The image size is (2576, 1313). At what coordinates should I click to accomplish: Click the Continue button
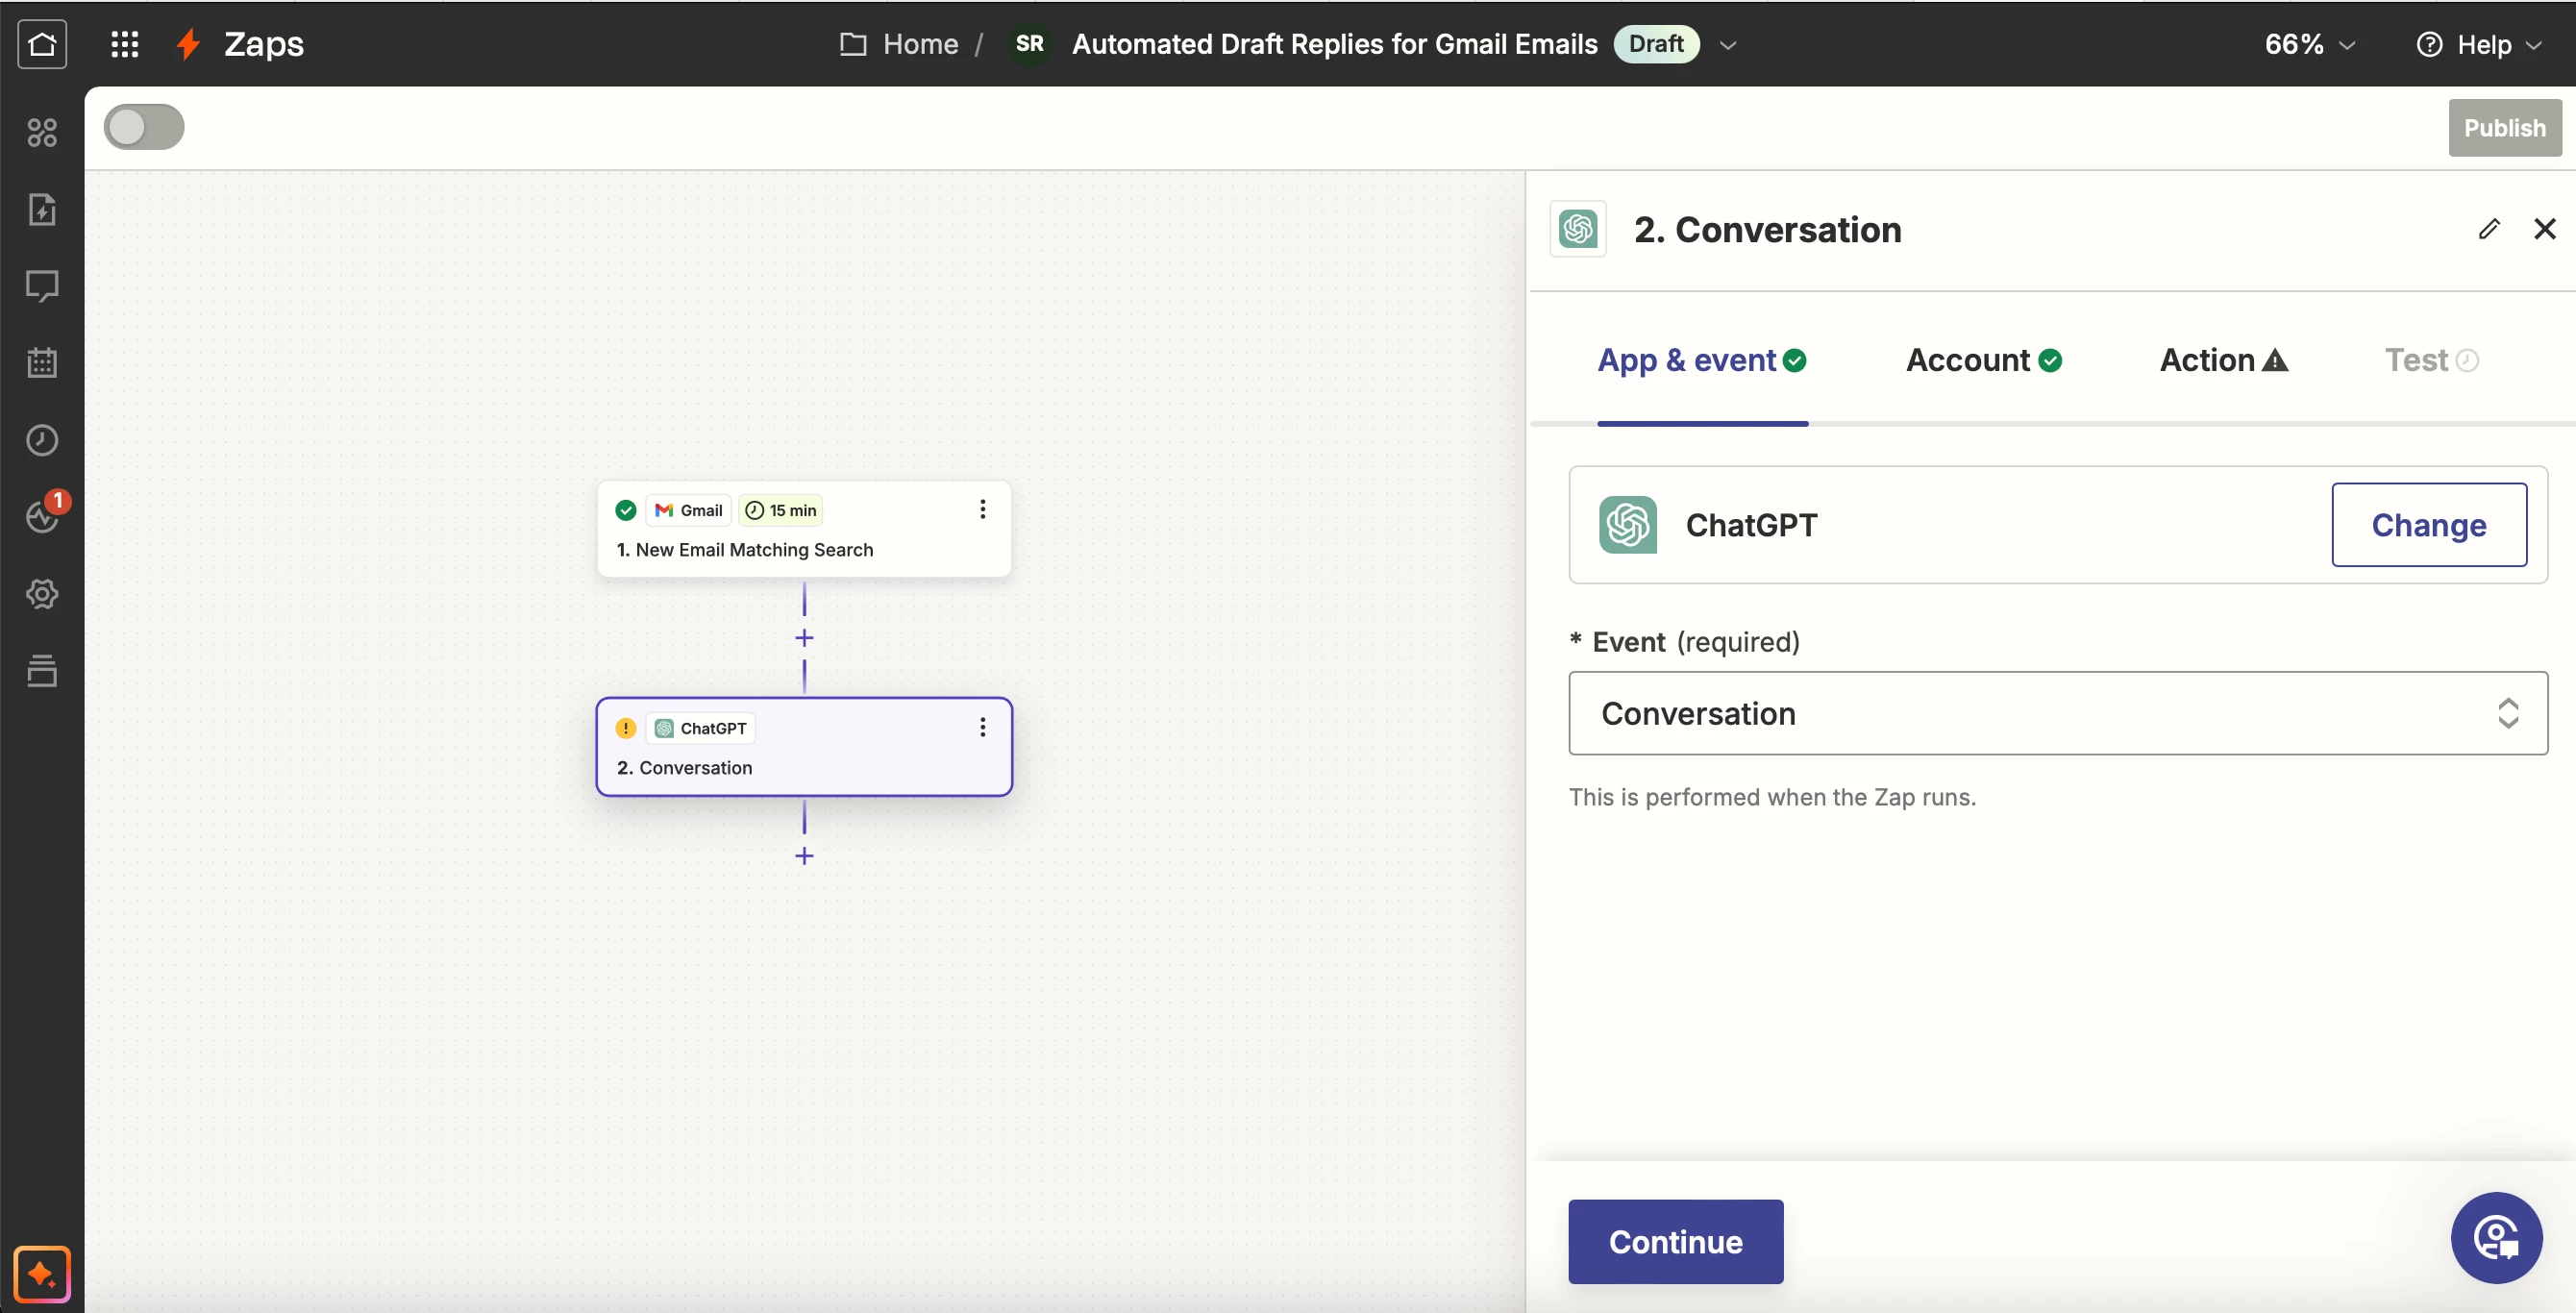click(x=1675, y=1241)
